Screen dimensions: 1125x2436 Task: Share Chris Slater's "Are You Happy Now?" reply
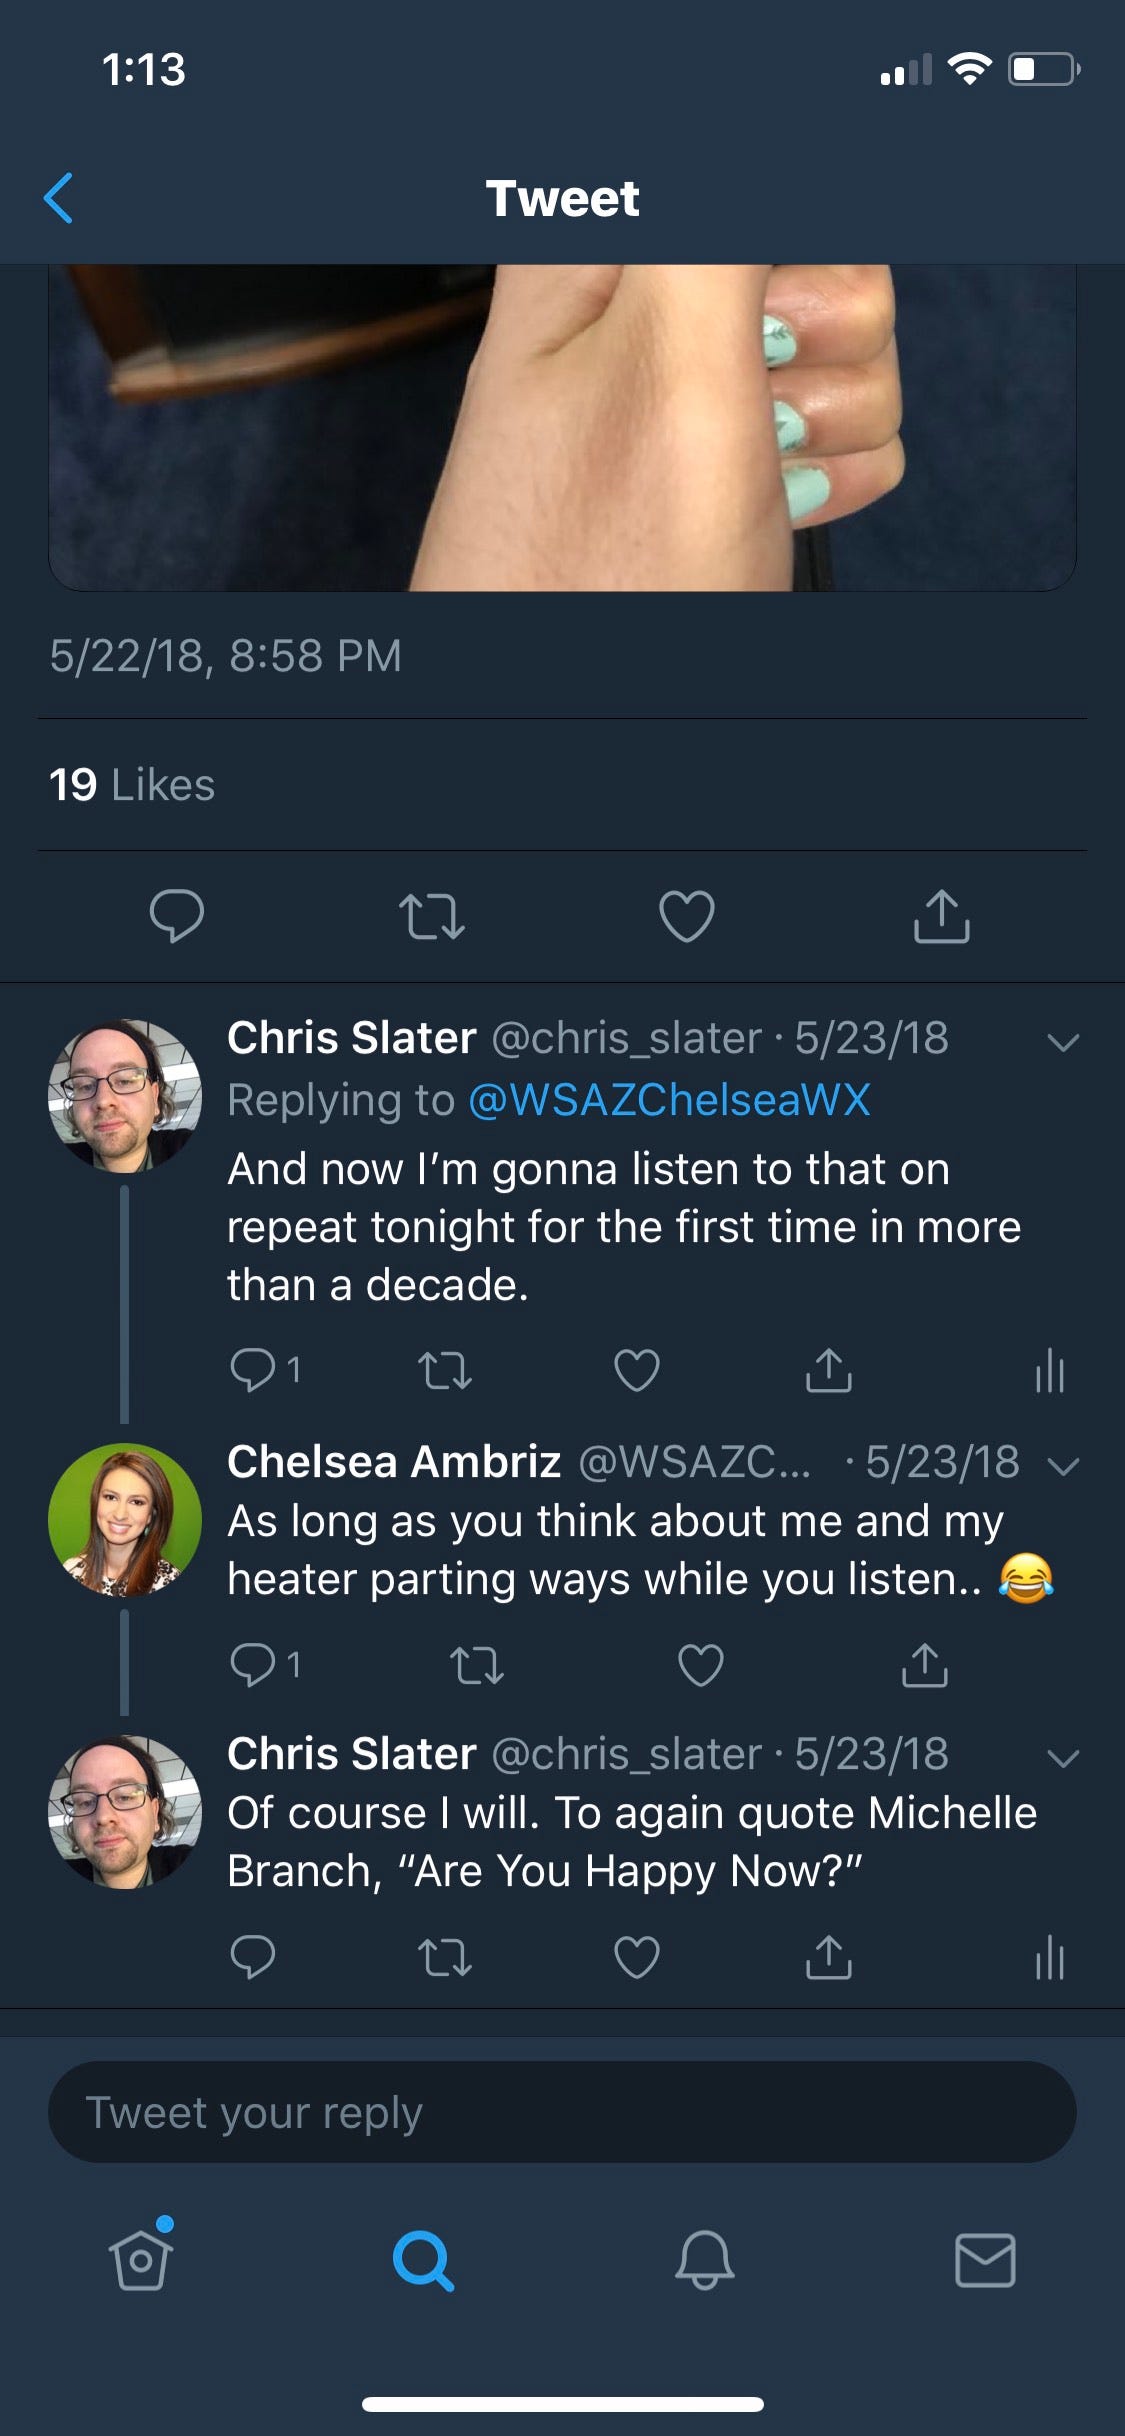click(828, 1958)
